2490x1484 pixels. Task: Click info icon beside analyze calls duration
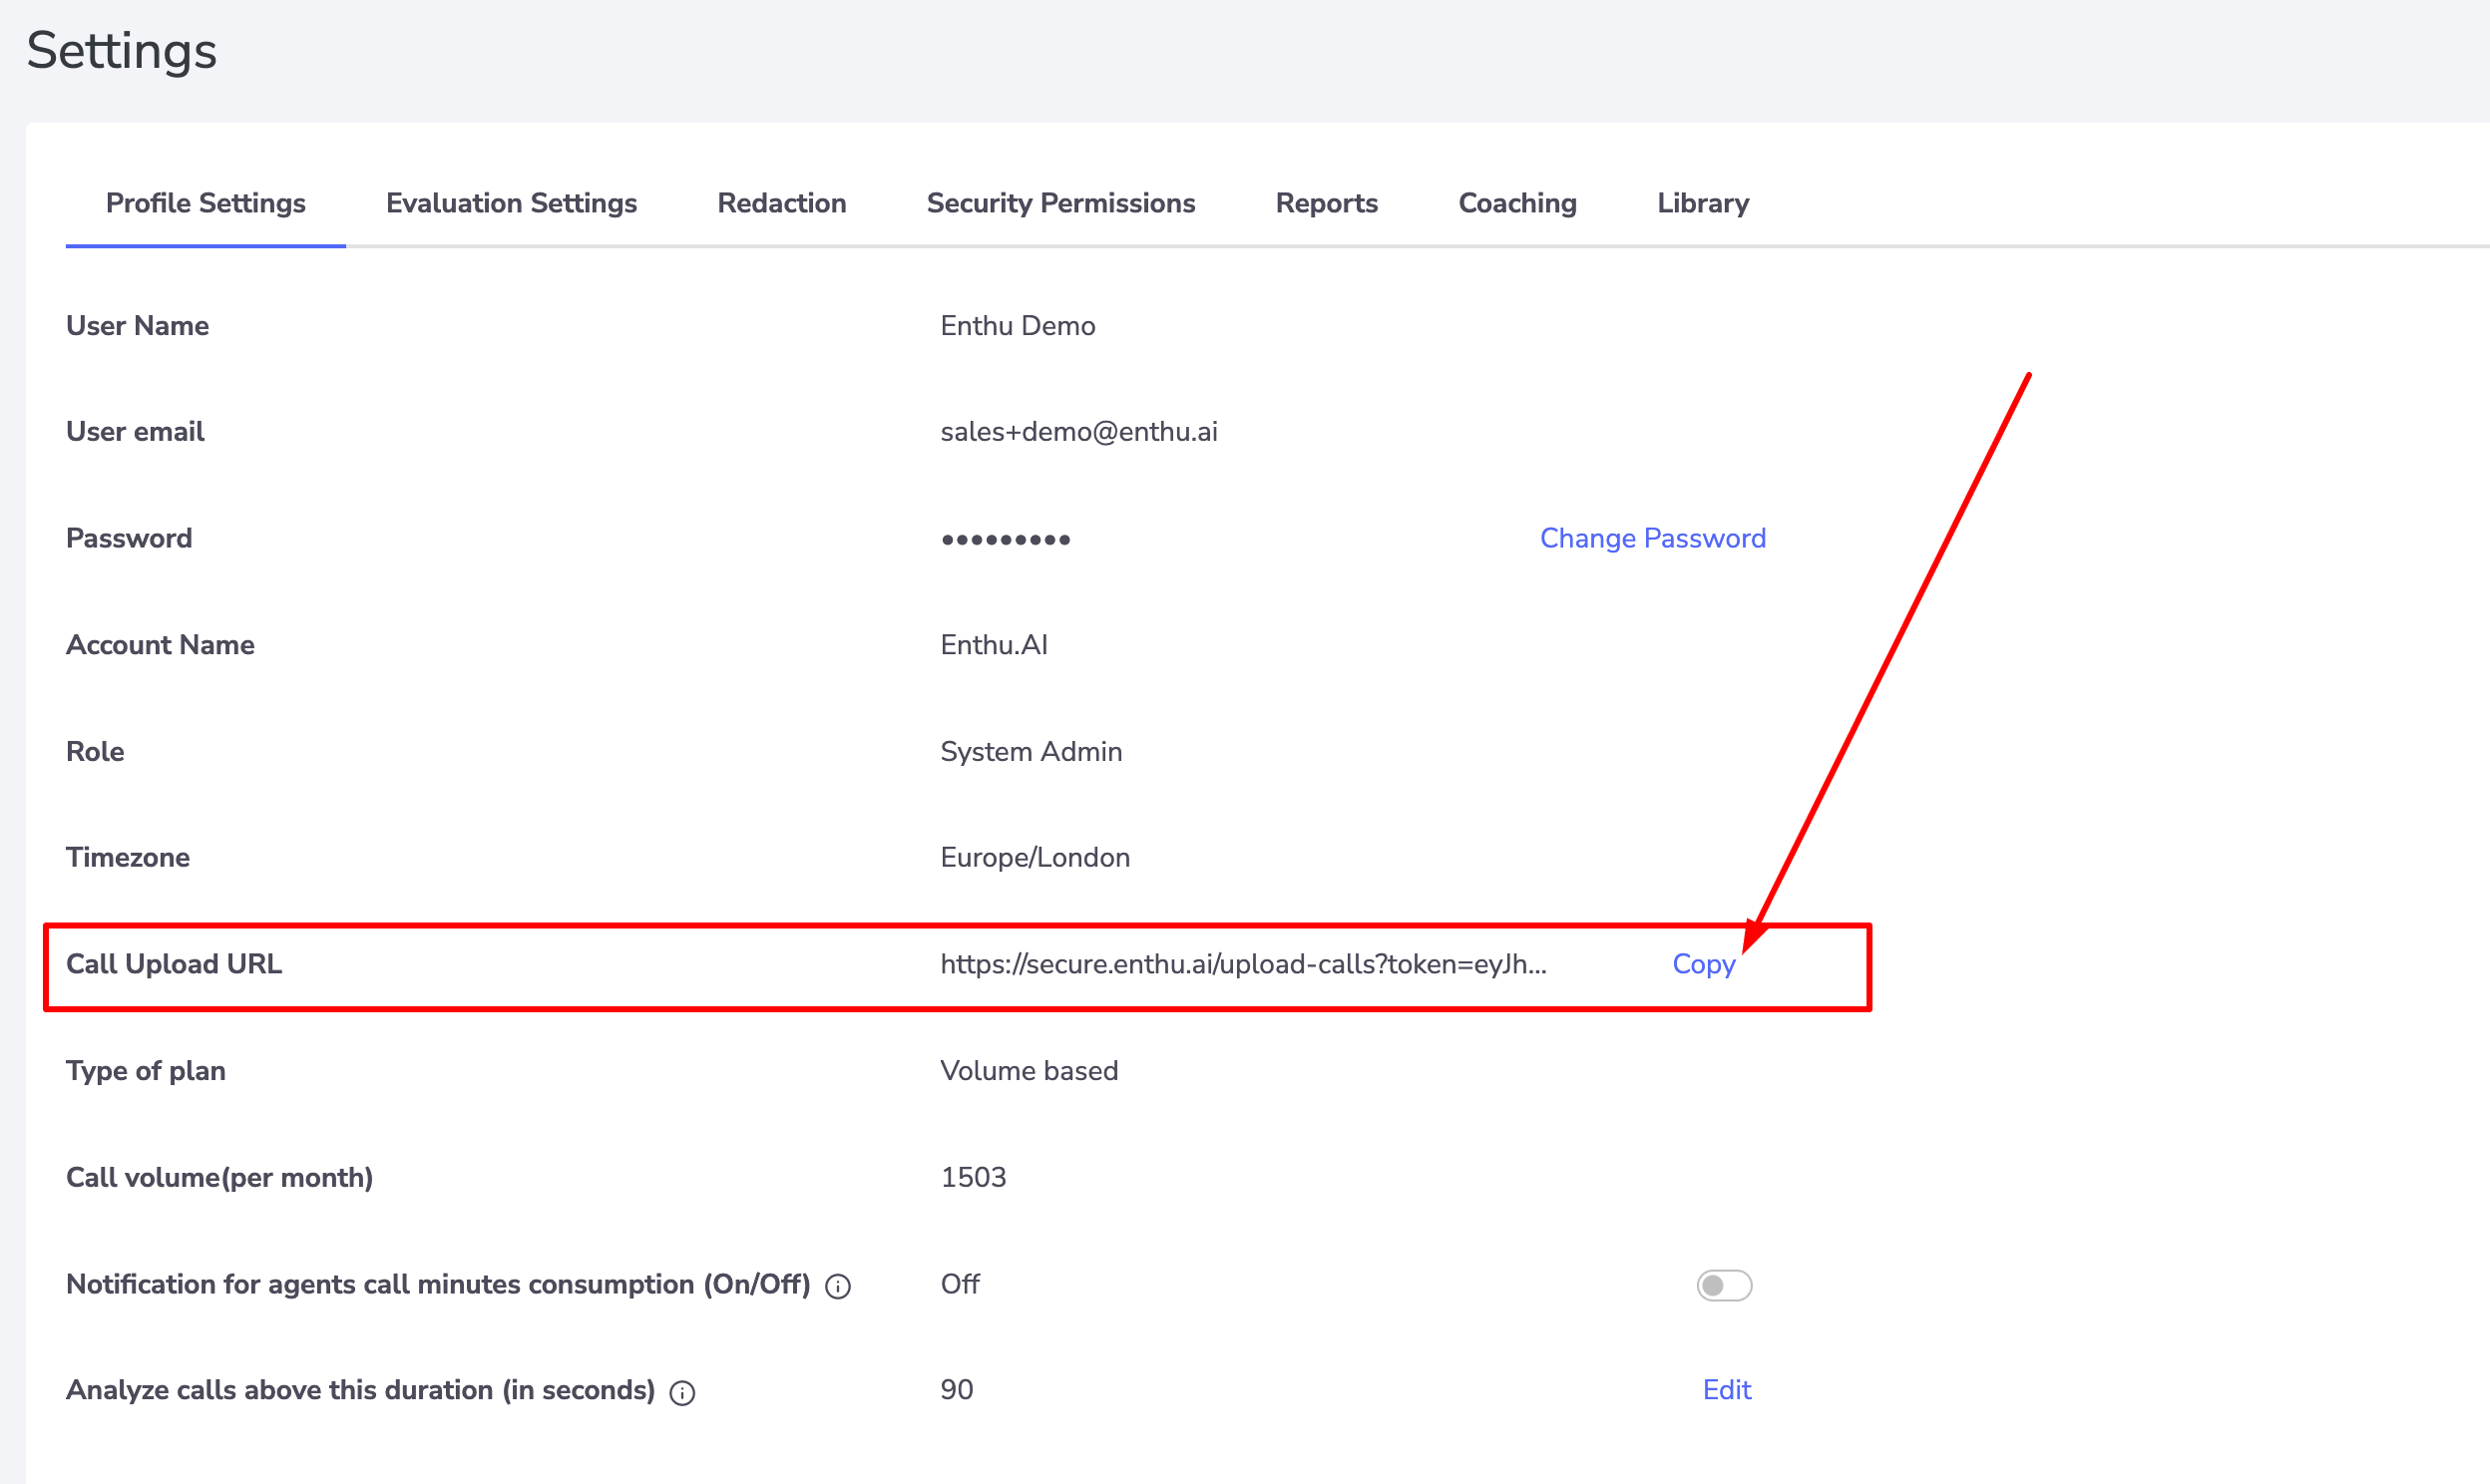[682, 1393]
